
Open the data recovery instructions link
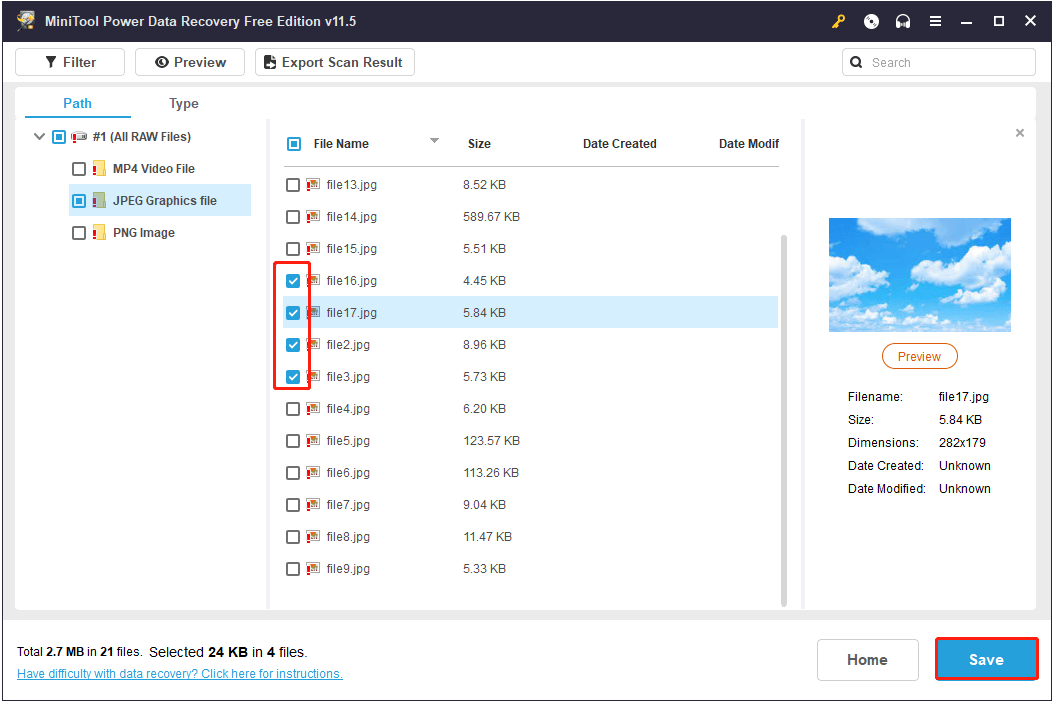pyautogui.click(x=180, y=674)
